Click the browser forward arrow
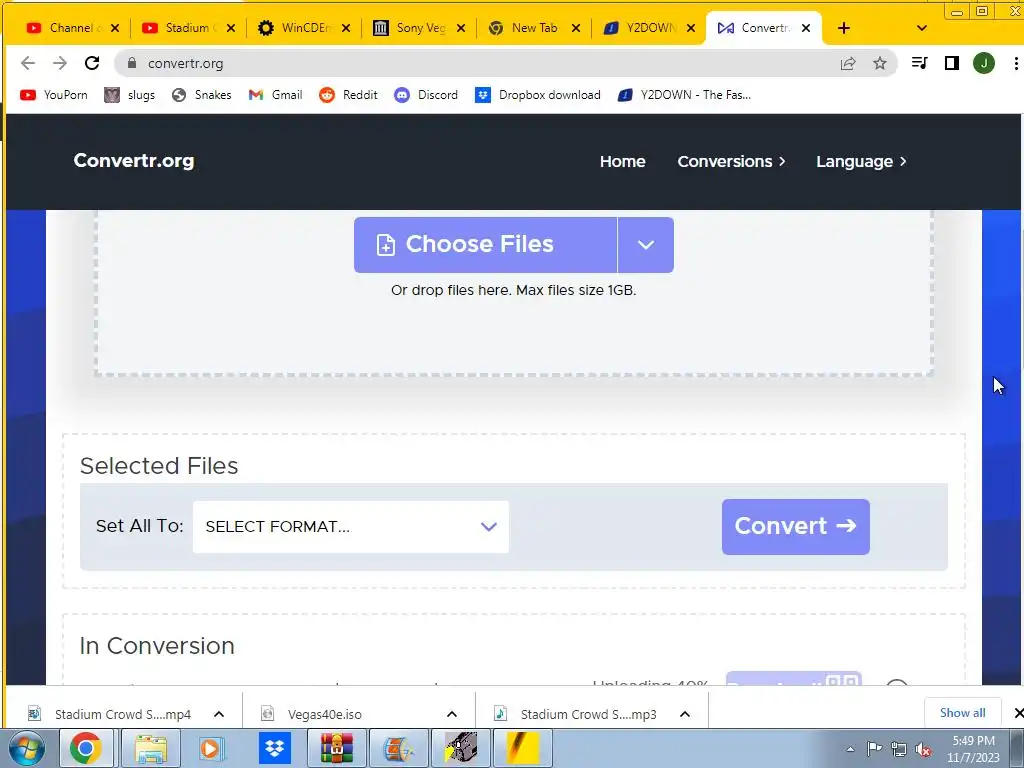Screen dimensions: 1024x768 (x=60, y=63)
